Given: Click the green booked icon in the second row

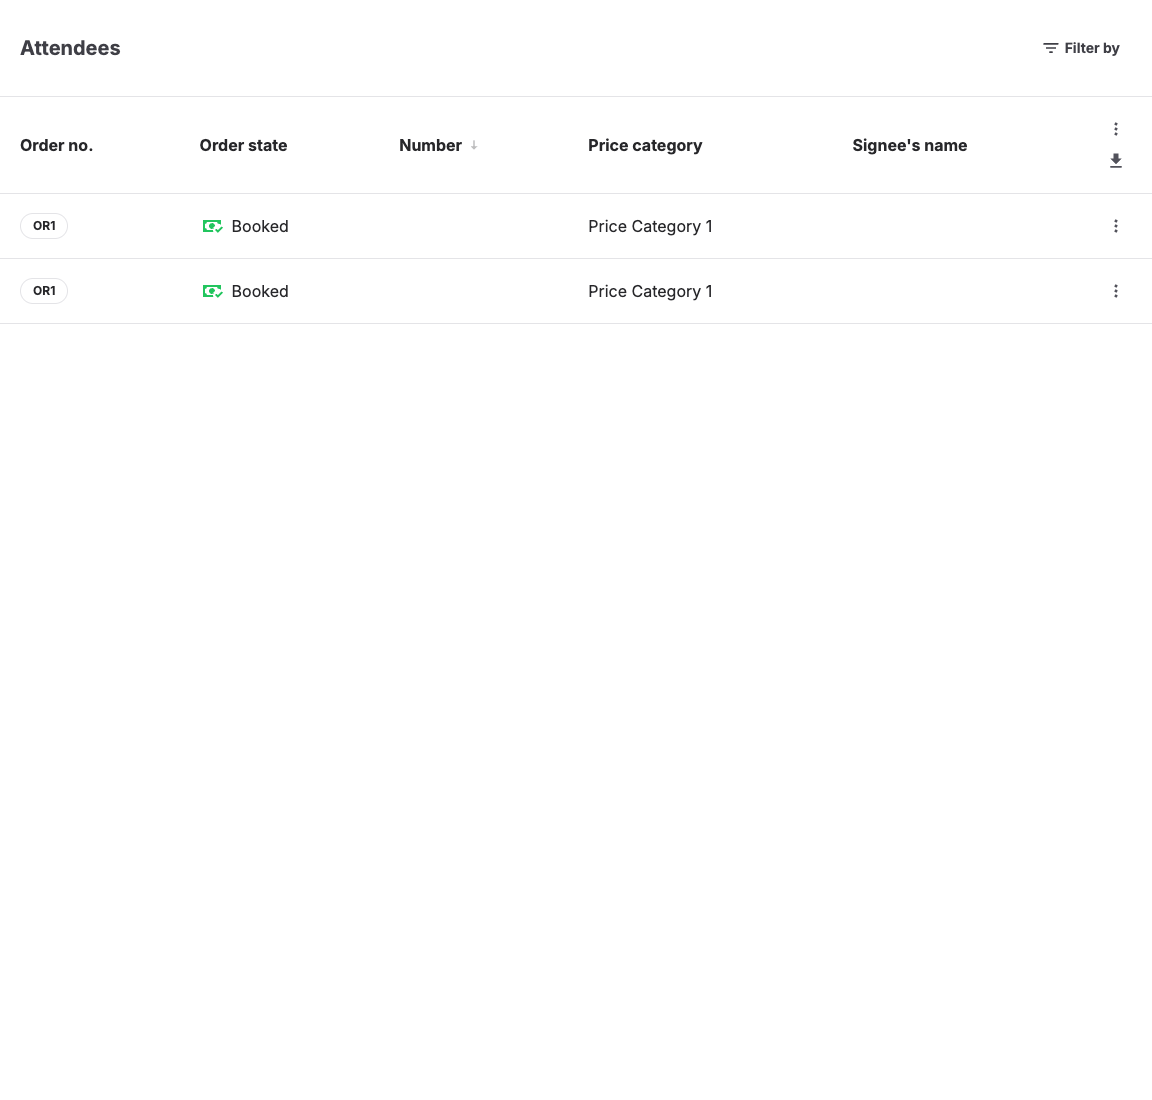Looking at the screenshot, I should [212, 291].
